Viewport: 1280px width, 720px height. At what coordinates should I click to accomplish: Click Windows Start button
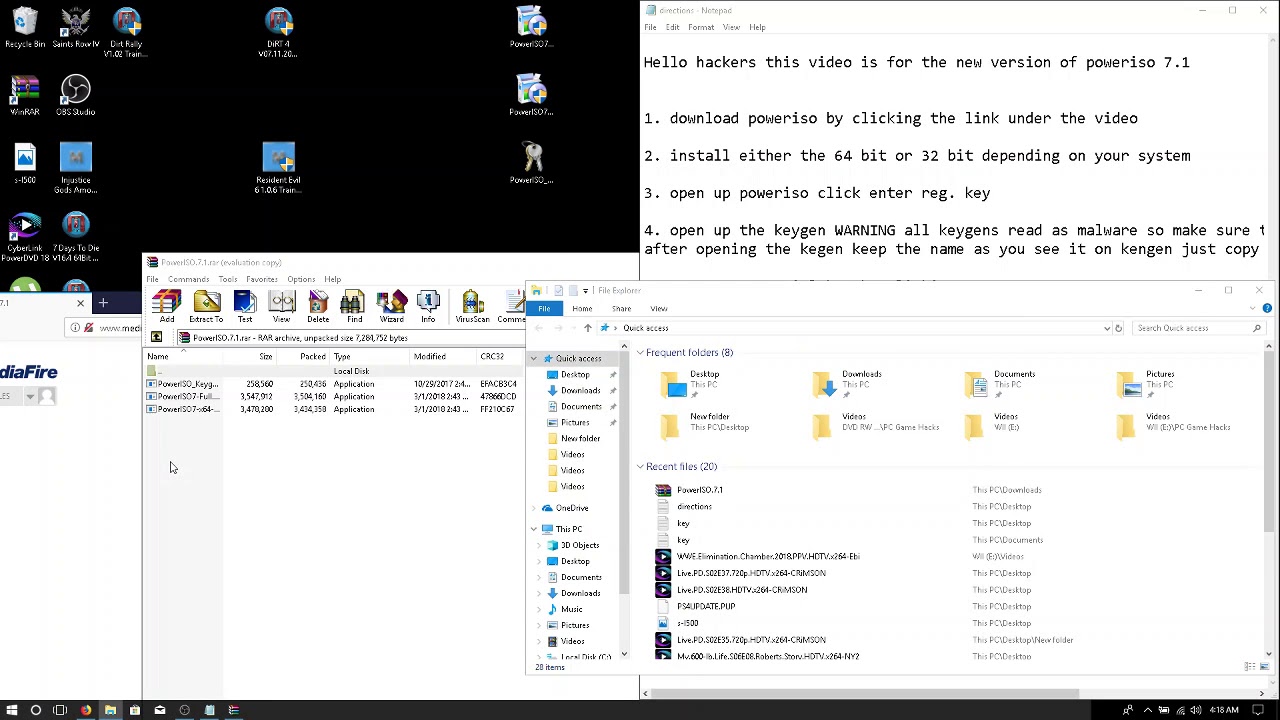[11, 710]
